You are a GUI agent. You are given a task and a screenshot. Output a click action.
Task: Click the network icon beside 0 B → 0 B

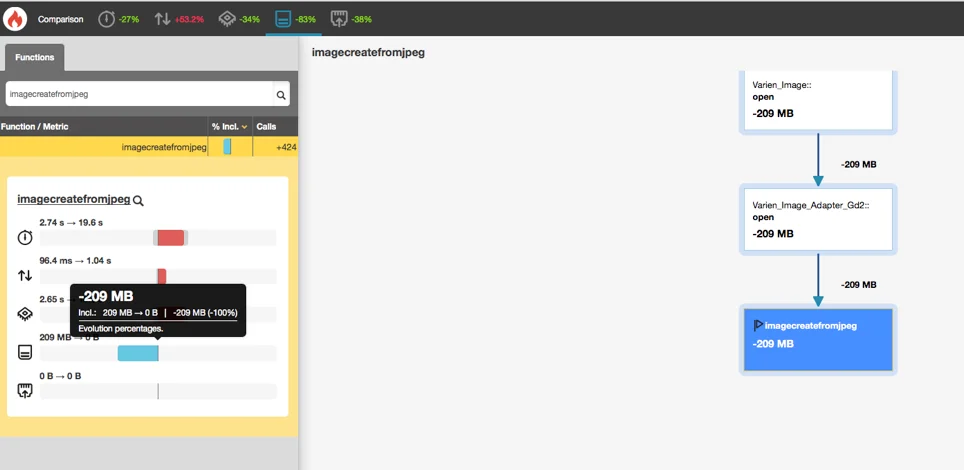click(25, 390)
